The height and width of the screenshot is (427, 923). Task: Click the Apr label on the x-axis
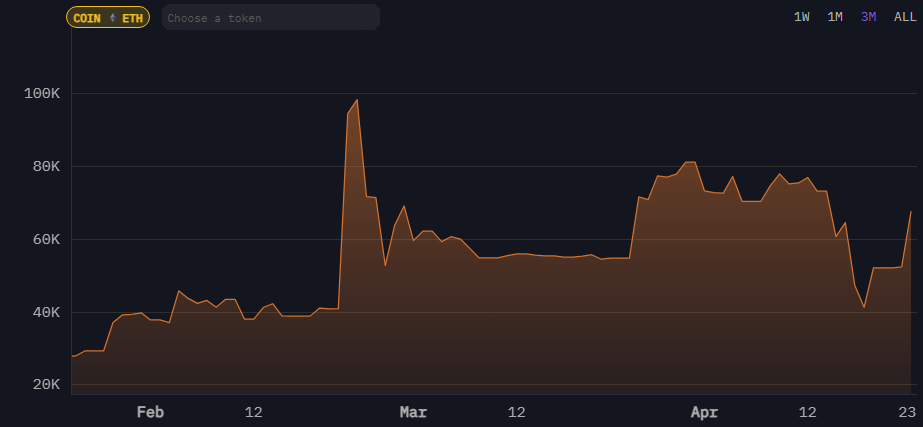click(x=704, y=412)
